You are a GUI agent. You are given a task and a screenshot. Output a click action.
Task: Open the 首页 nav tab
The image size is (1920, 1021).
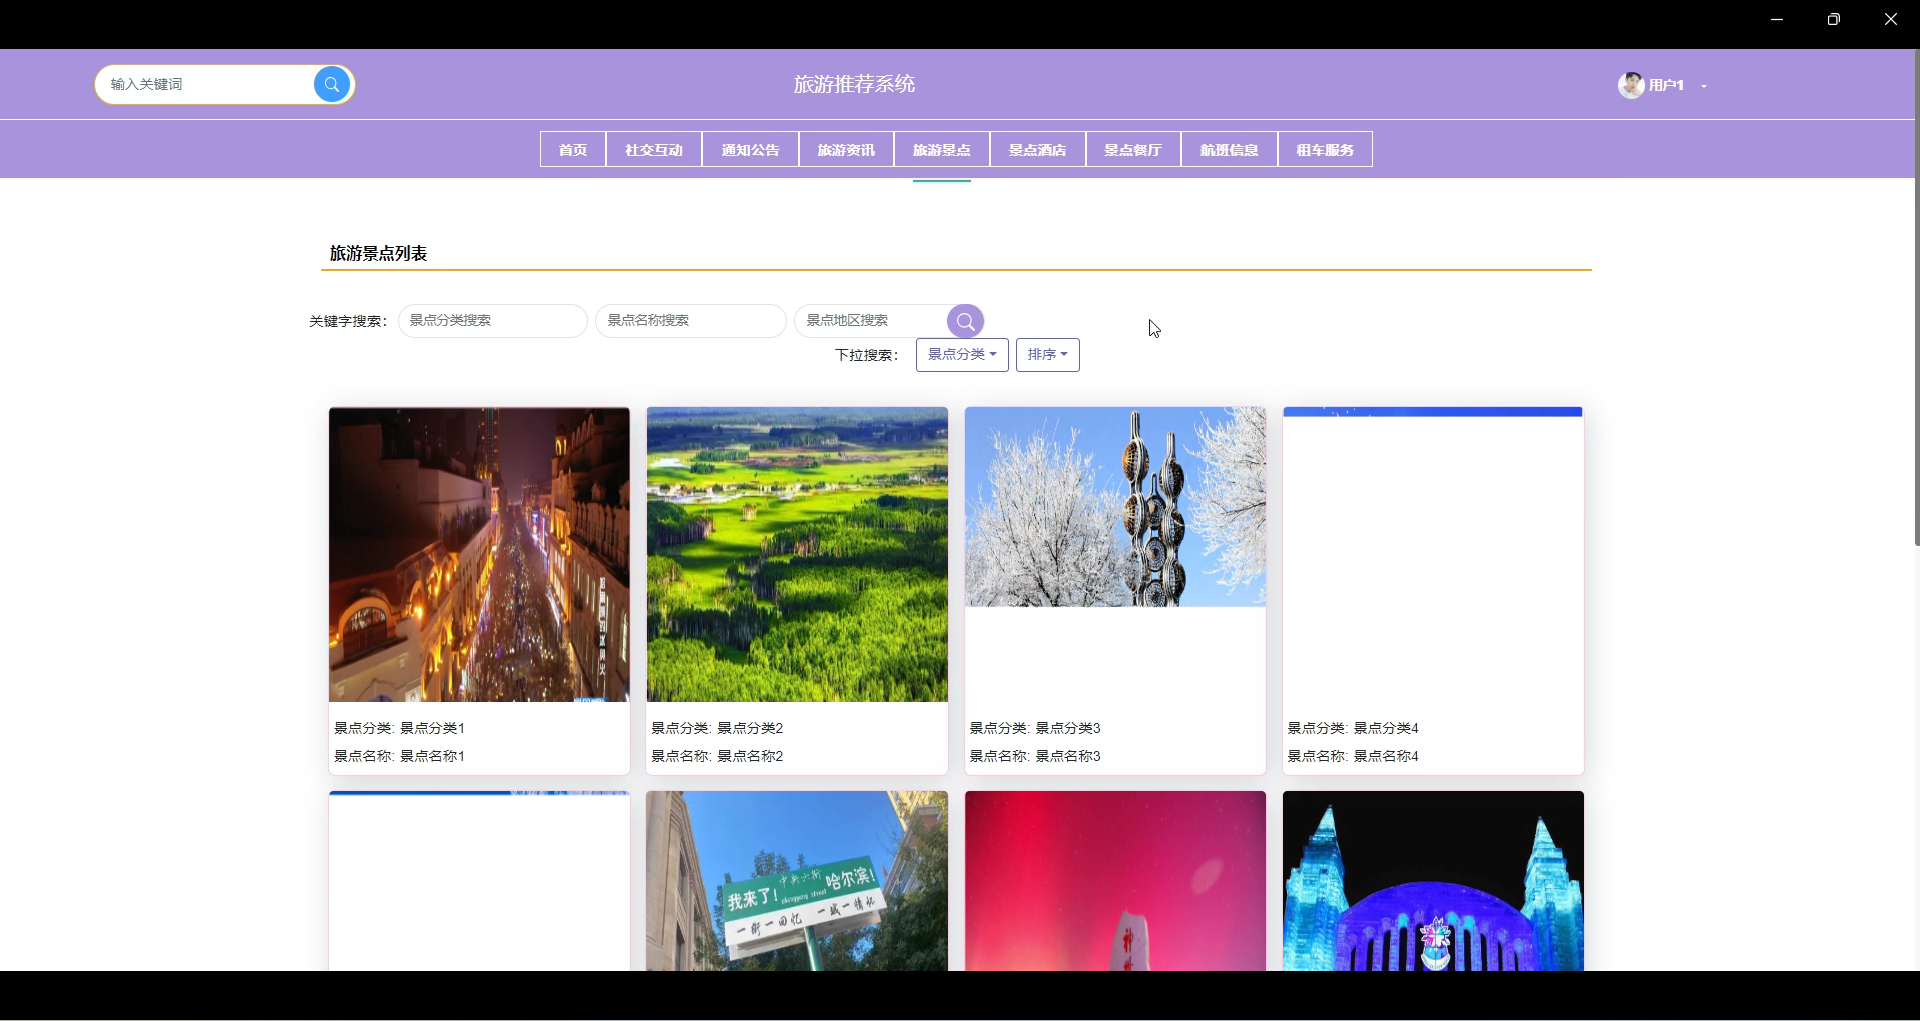pos(573,150)
